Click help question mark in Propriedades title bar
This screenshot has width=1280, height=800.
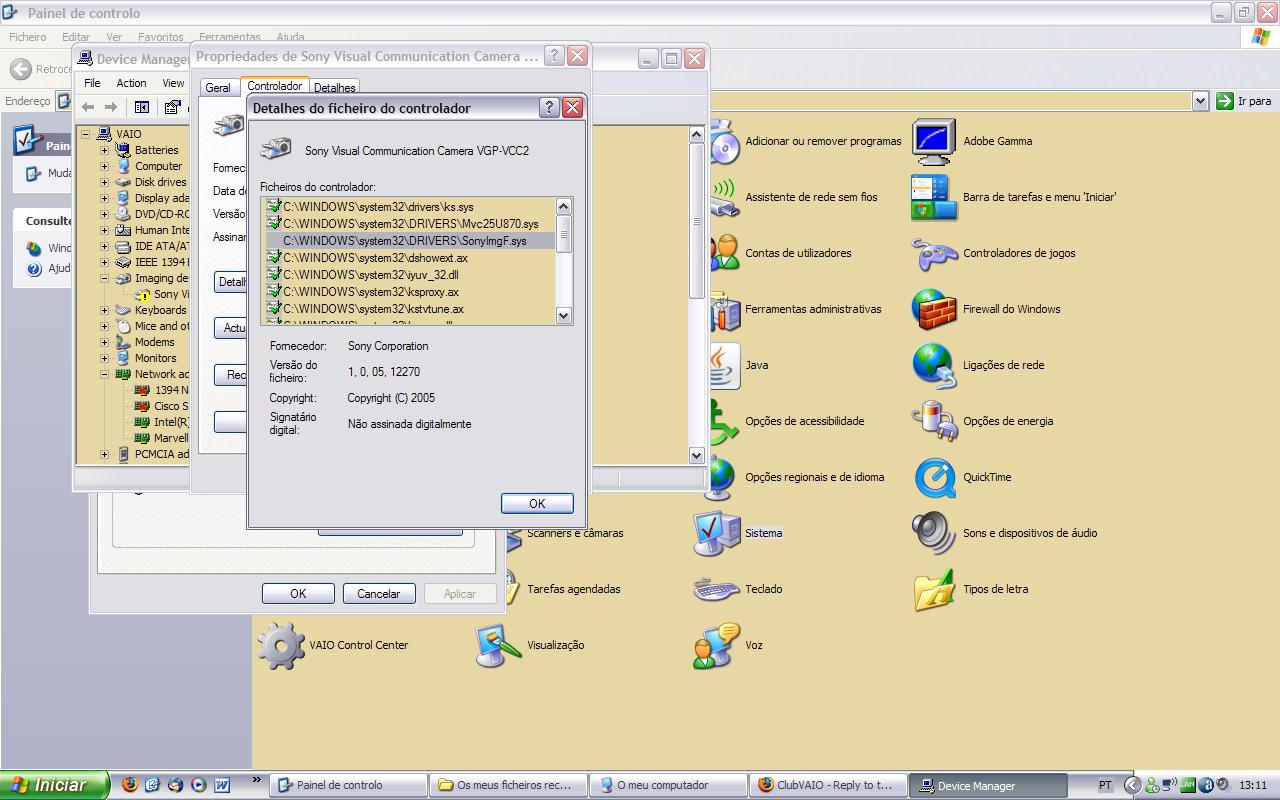(x=554, y=56)
